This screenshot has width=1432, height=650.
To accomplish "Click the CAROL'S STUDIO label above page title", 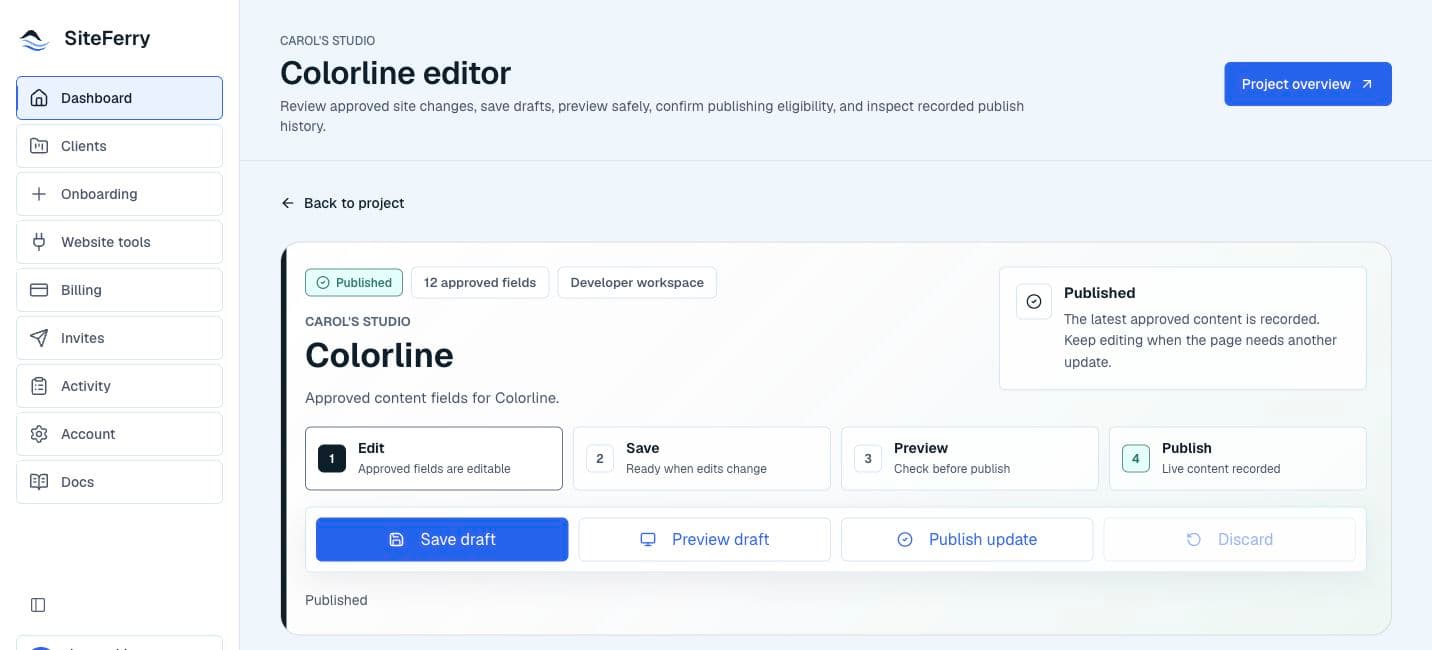I will (x=328, y=41).
